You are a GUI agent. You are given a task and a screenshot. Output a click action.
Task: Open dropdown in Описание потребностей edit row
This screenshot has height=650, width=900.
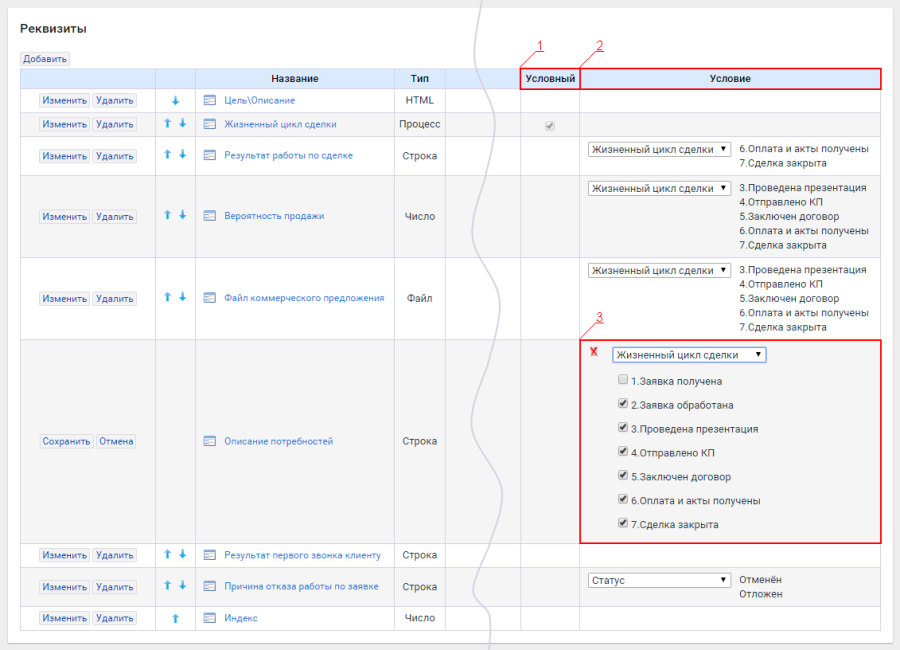(x=689, y=355)
